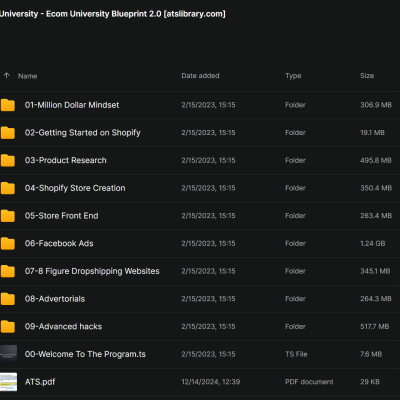This screenshot has width=400, height=400.
Task: Click the PDF document type cell
Action: (309, 382)
